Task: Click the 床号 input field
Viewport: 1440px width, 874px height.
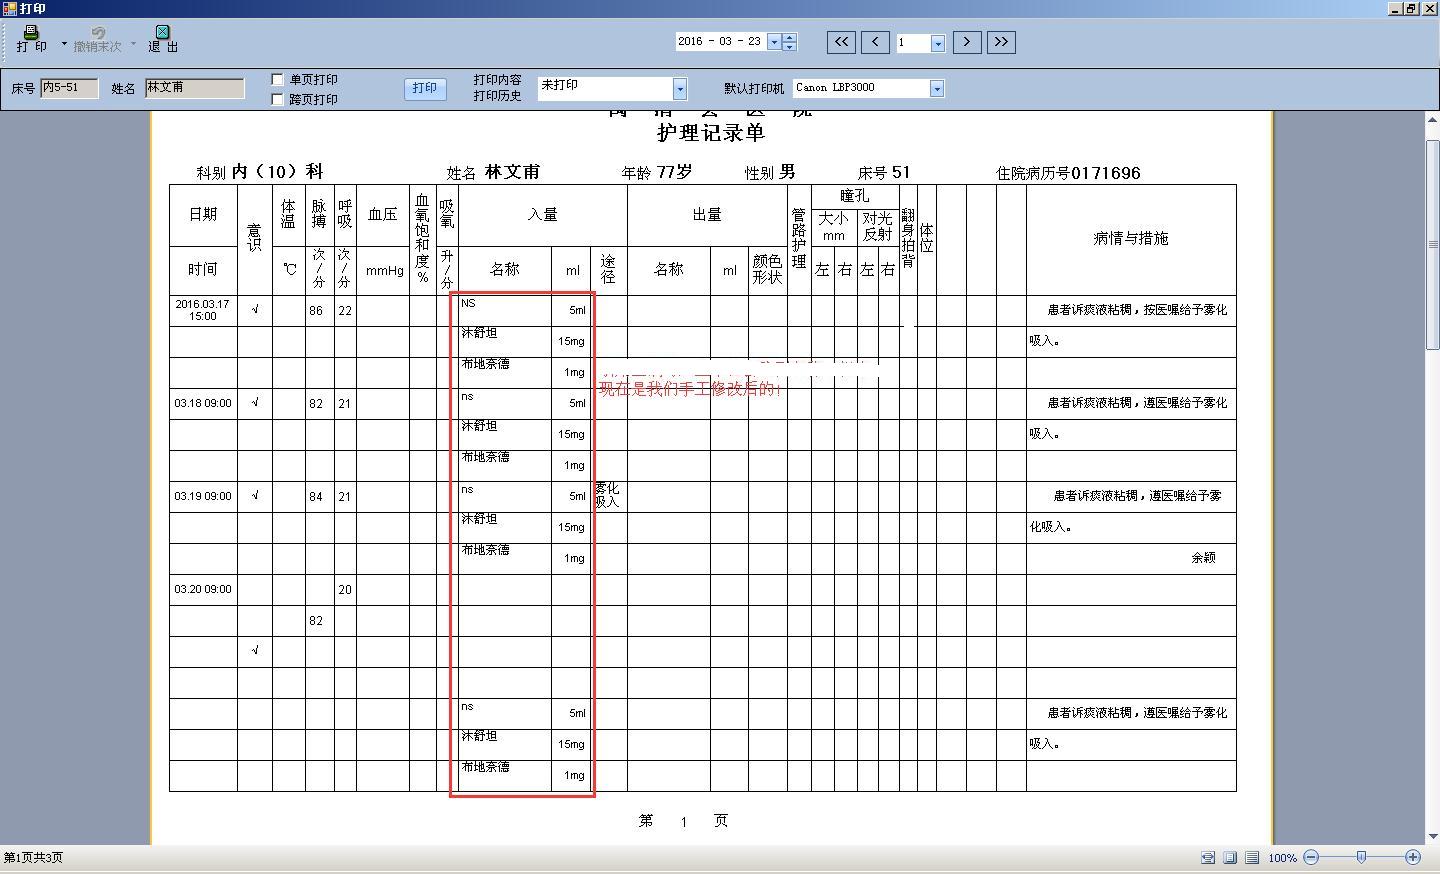Action: pos(69,88)
